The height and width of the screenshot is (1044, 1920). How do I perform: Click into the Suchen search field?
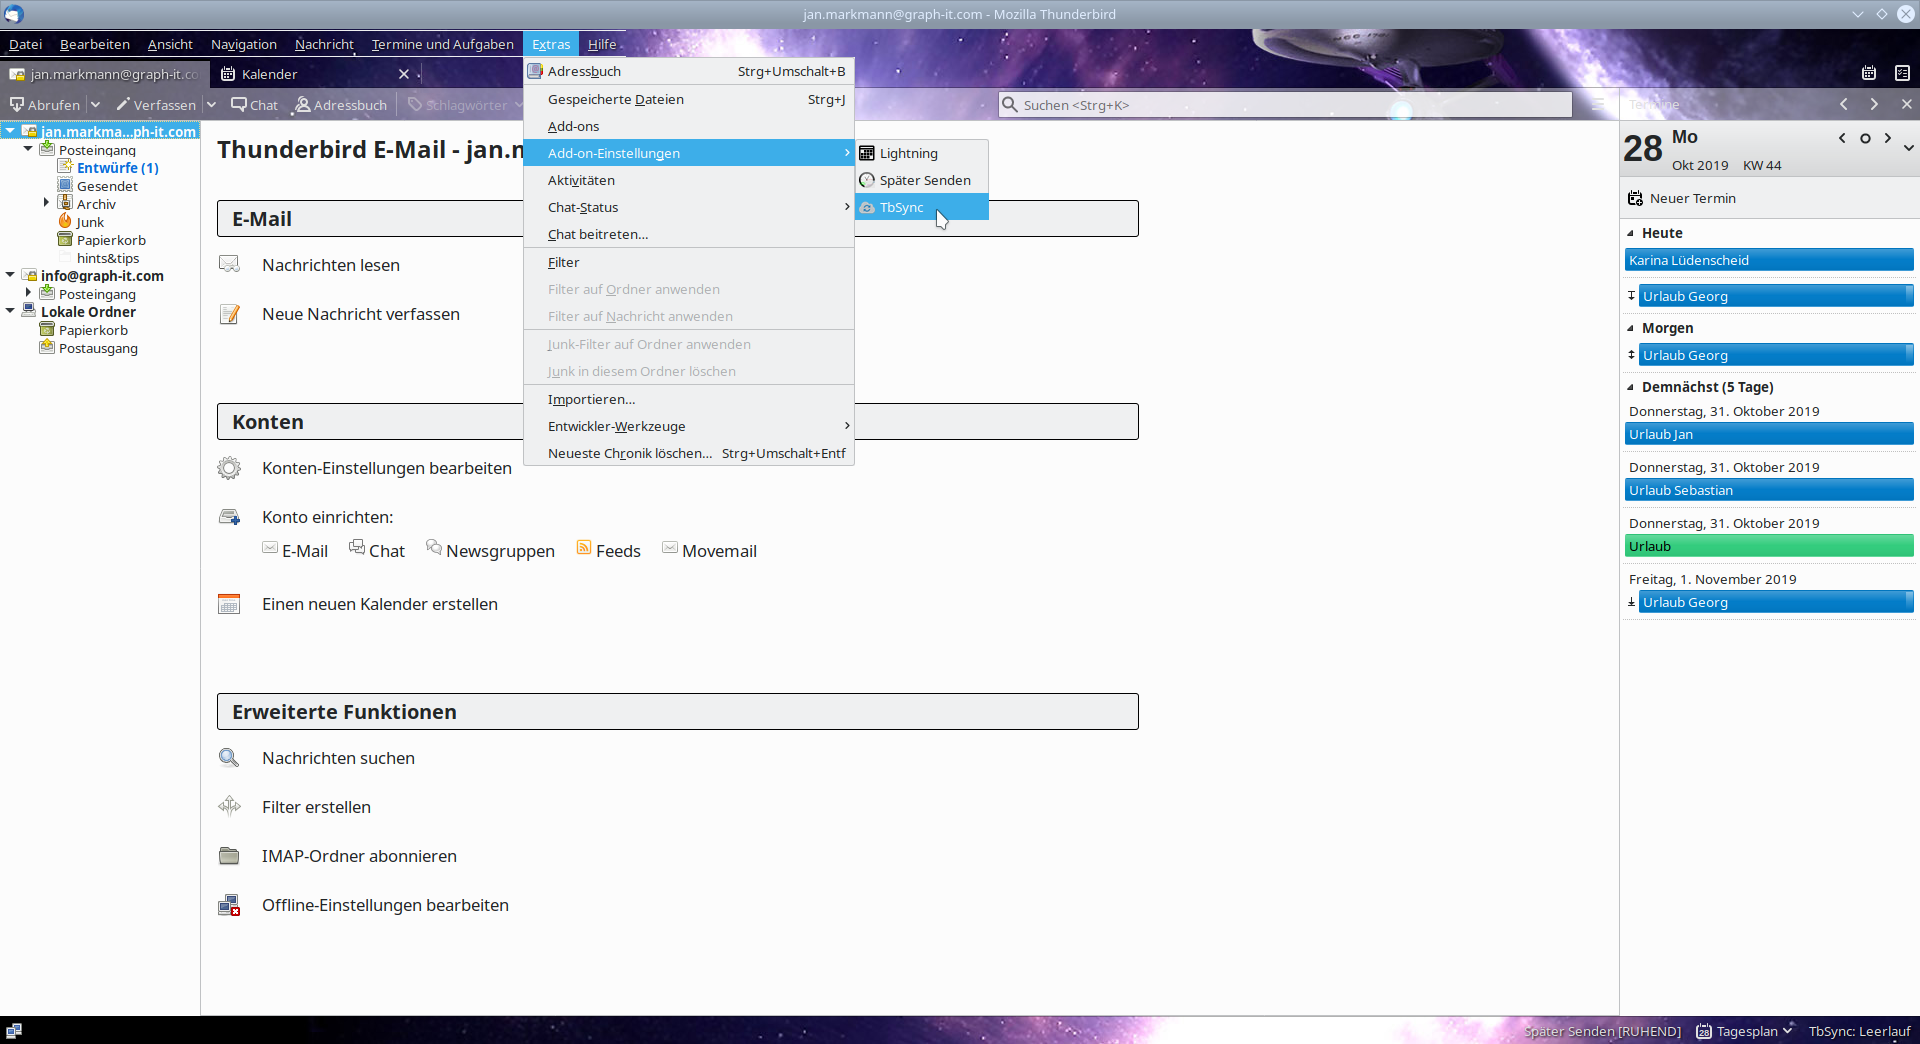click(x=1290, y=105)
